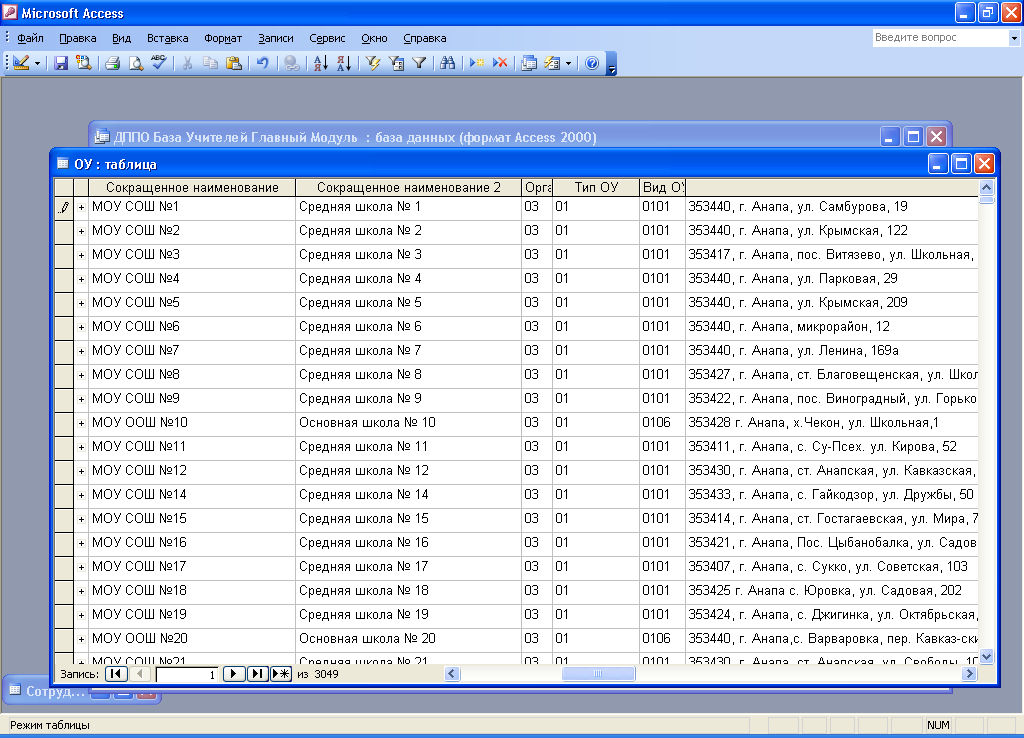Open the New Object dropdown arrow
This screenshot has width=1024, height=738.
pos(568,63)
